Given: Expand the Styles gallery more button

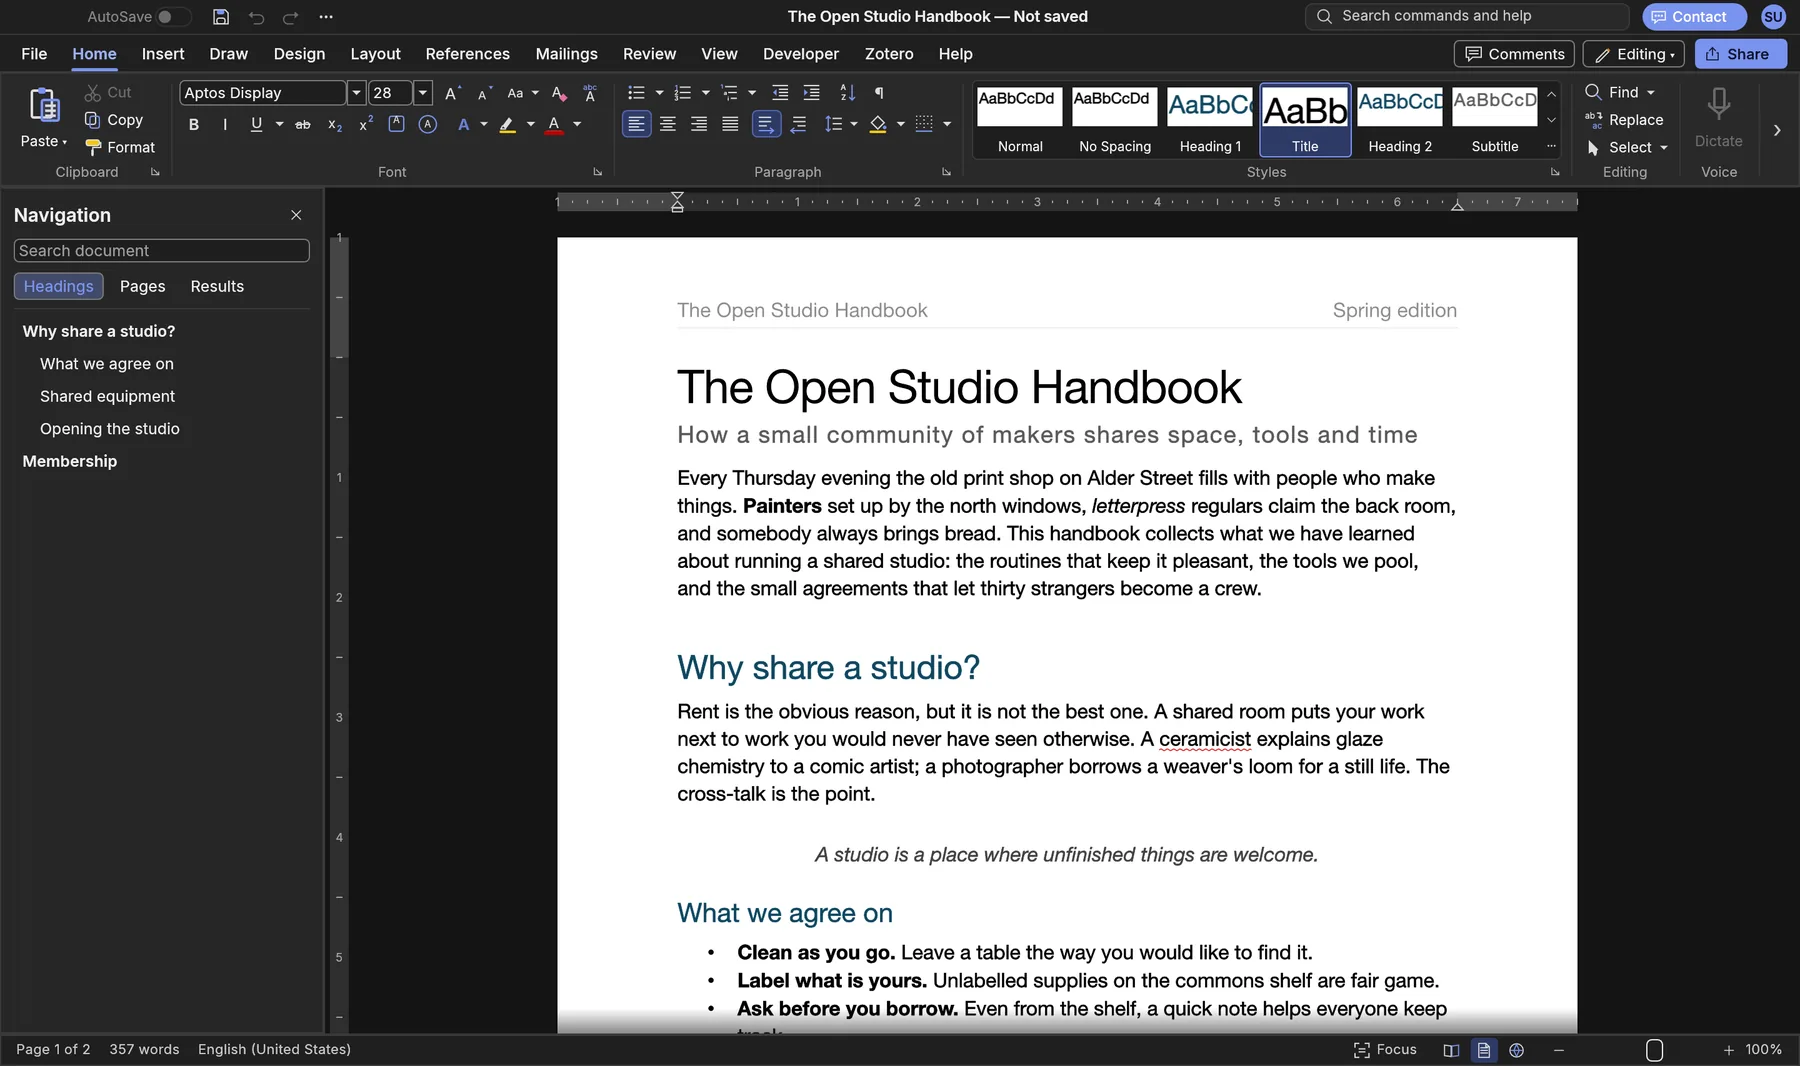Looking at the screenshot, I should [x=1551, y=146].
